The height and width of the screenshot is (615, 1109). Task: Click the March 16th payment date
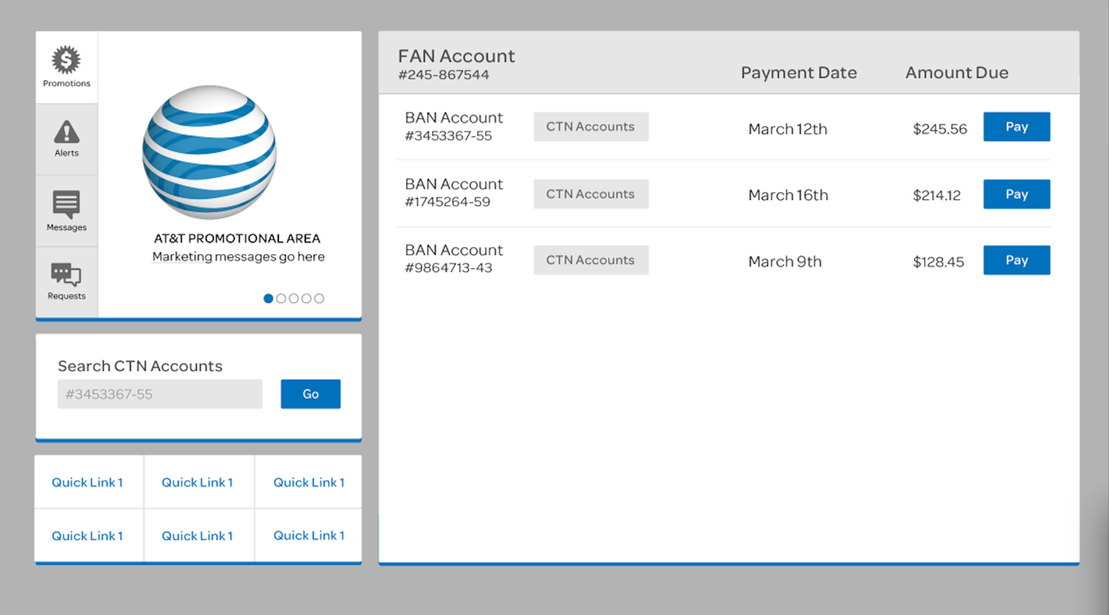pyautogui.click(x=789, y=196)
